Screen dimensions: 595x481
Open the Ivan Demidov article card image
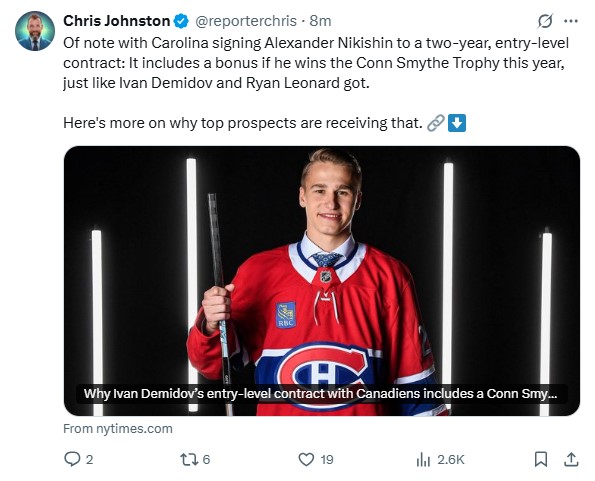click(321, 281)
